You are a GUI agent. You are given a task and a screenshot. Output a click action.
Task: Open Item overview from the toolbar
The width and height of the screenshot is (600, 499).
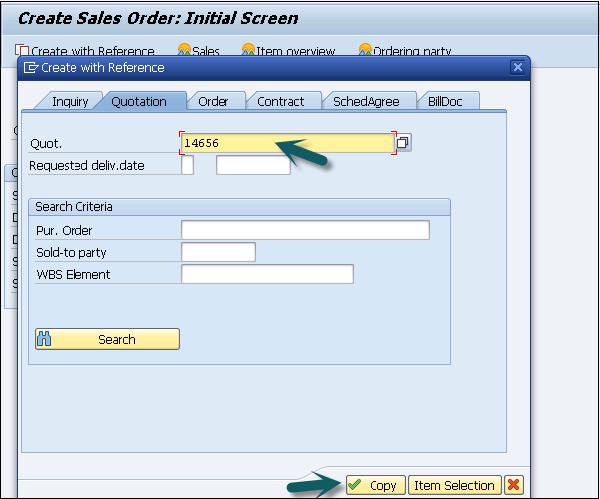point(288,50)
